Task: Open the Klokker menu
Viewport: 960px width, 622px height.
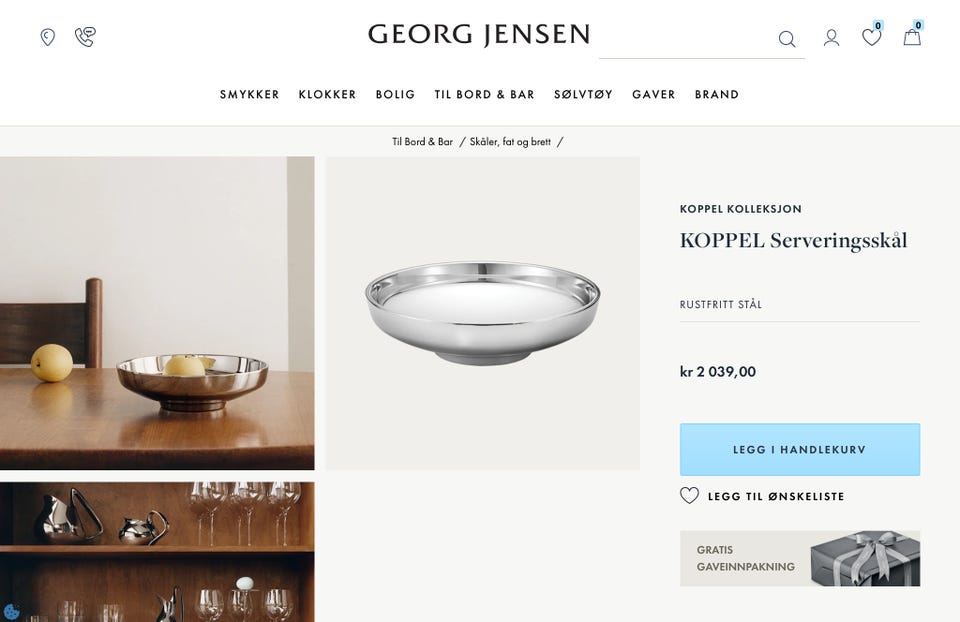Action: point(328,94)
